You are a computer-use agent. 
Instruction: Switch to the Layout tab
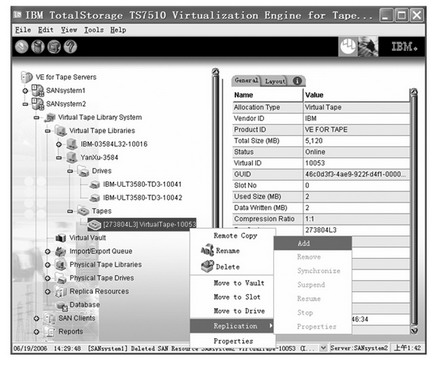[x=275, y=81]
